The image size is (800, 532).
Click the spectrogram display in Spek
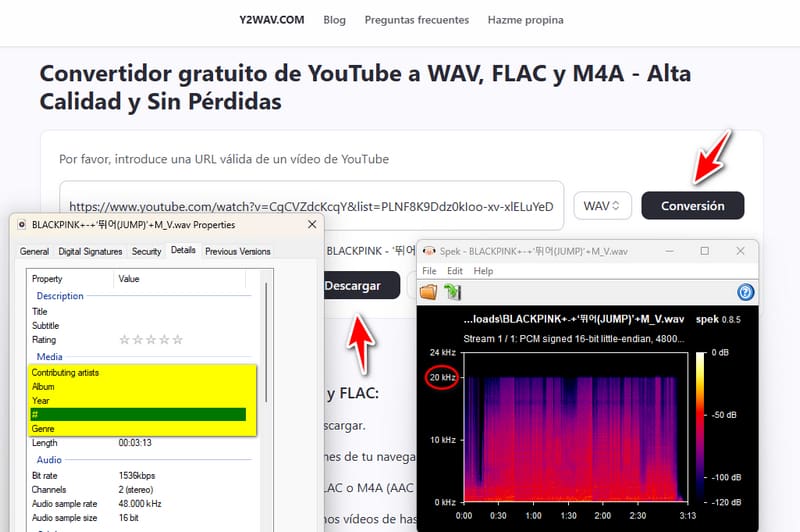pyautogui.click(x=576, y=427)
